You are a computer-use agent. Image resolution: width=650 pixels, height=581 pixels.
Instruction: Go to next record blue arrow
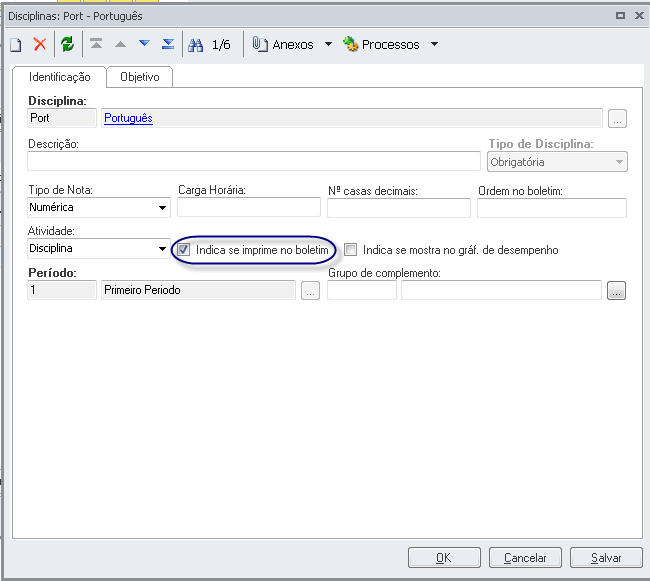coord(144,43)
